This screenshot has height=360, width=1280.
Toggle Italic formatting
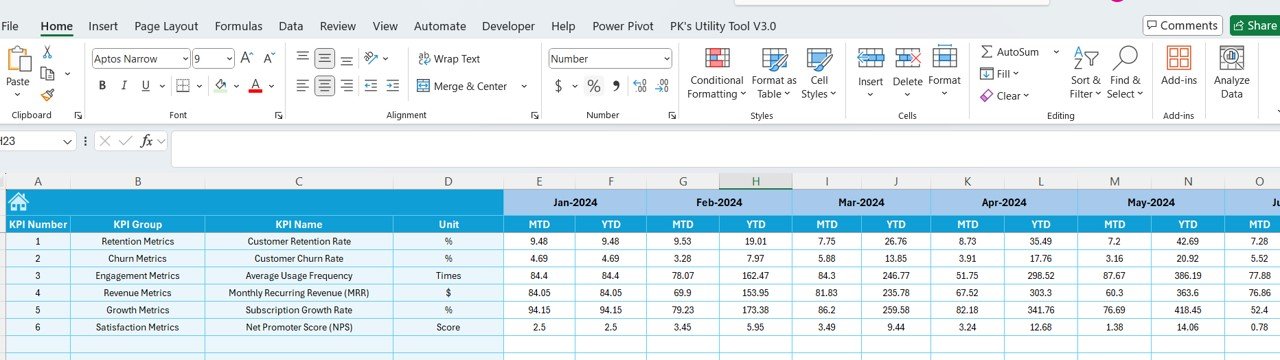pos(127,86)
